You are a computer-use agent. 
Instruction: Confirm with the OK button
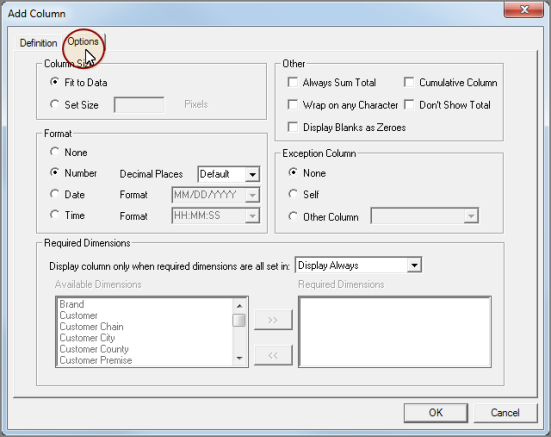click(x=436, y=413)
